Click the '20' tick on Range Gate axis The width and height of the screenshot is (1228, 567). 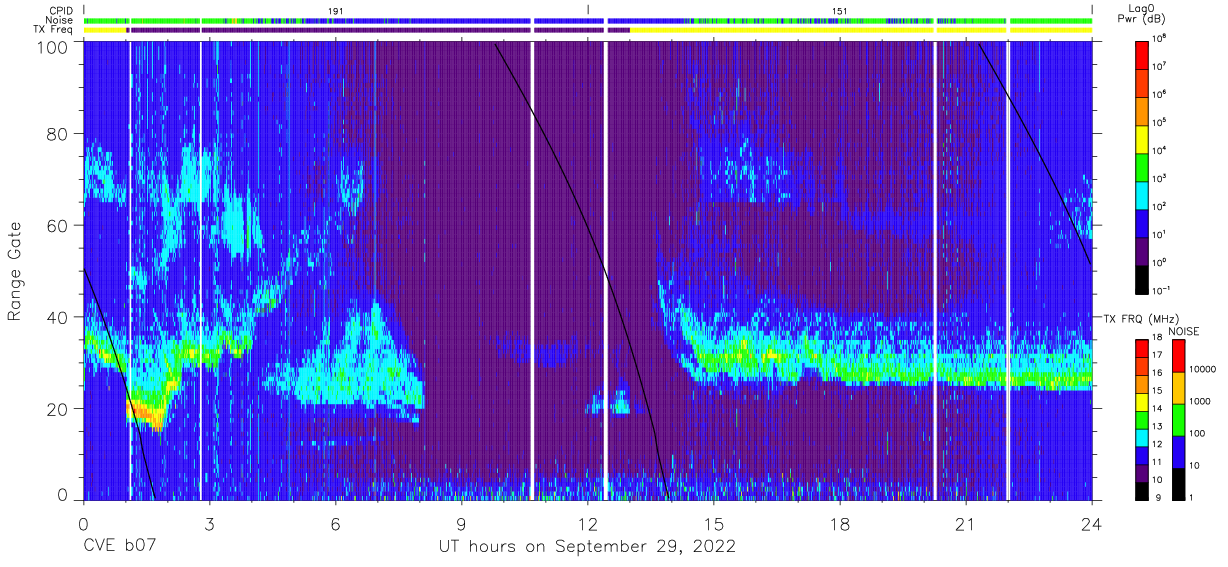click(58, 409)
